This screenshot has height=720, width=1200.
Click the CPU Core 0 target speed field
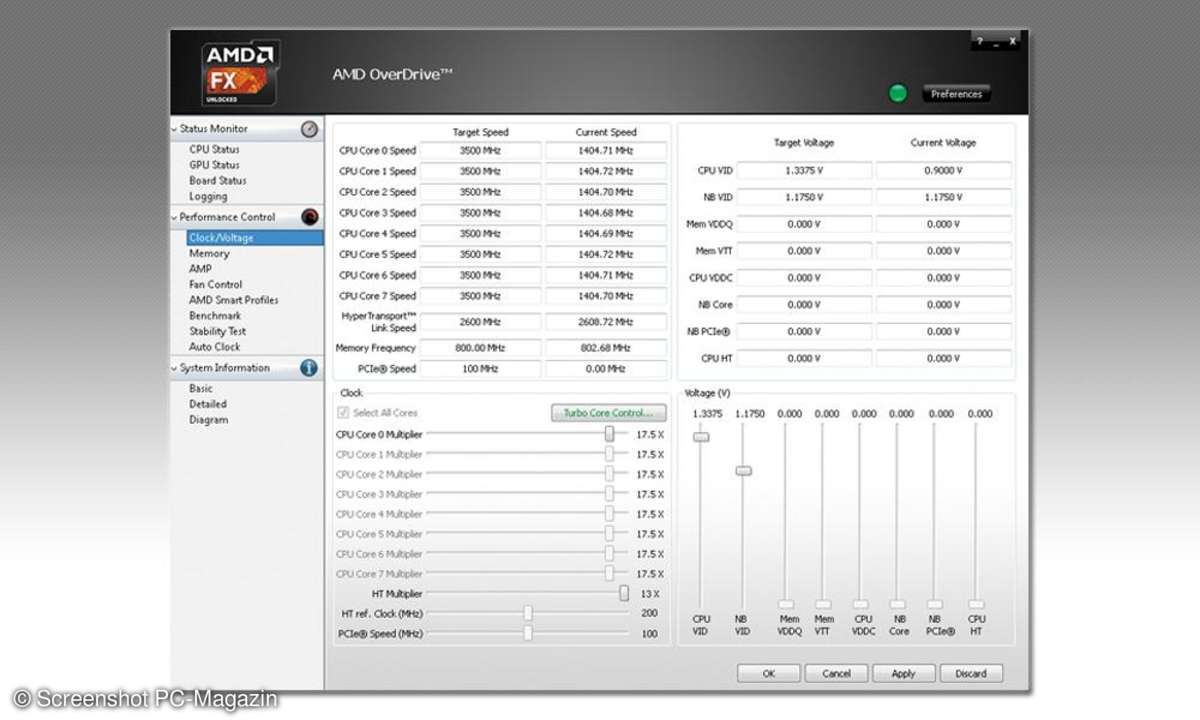[480, 151]
